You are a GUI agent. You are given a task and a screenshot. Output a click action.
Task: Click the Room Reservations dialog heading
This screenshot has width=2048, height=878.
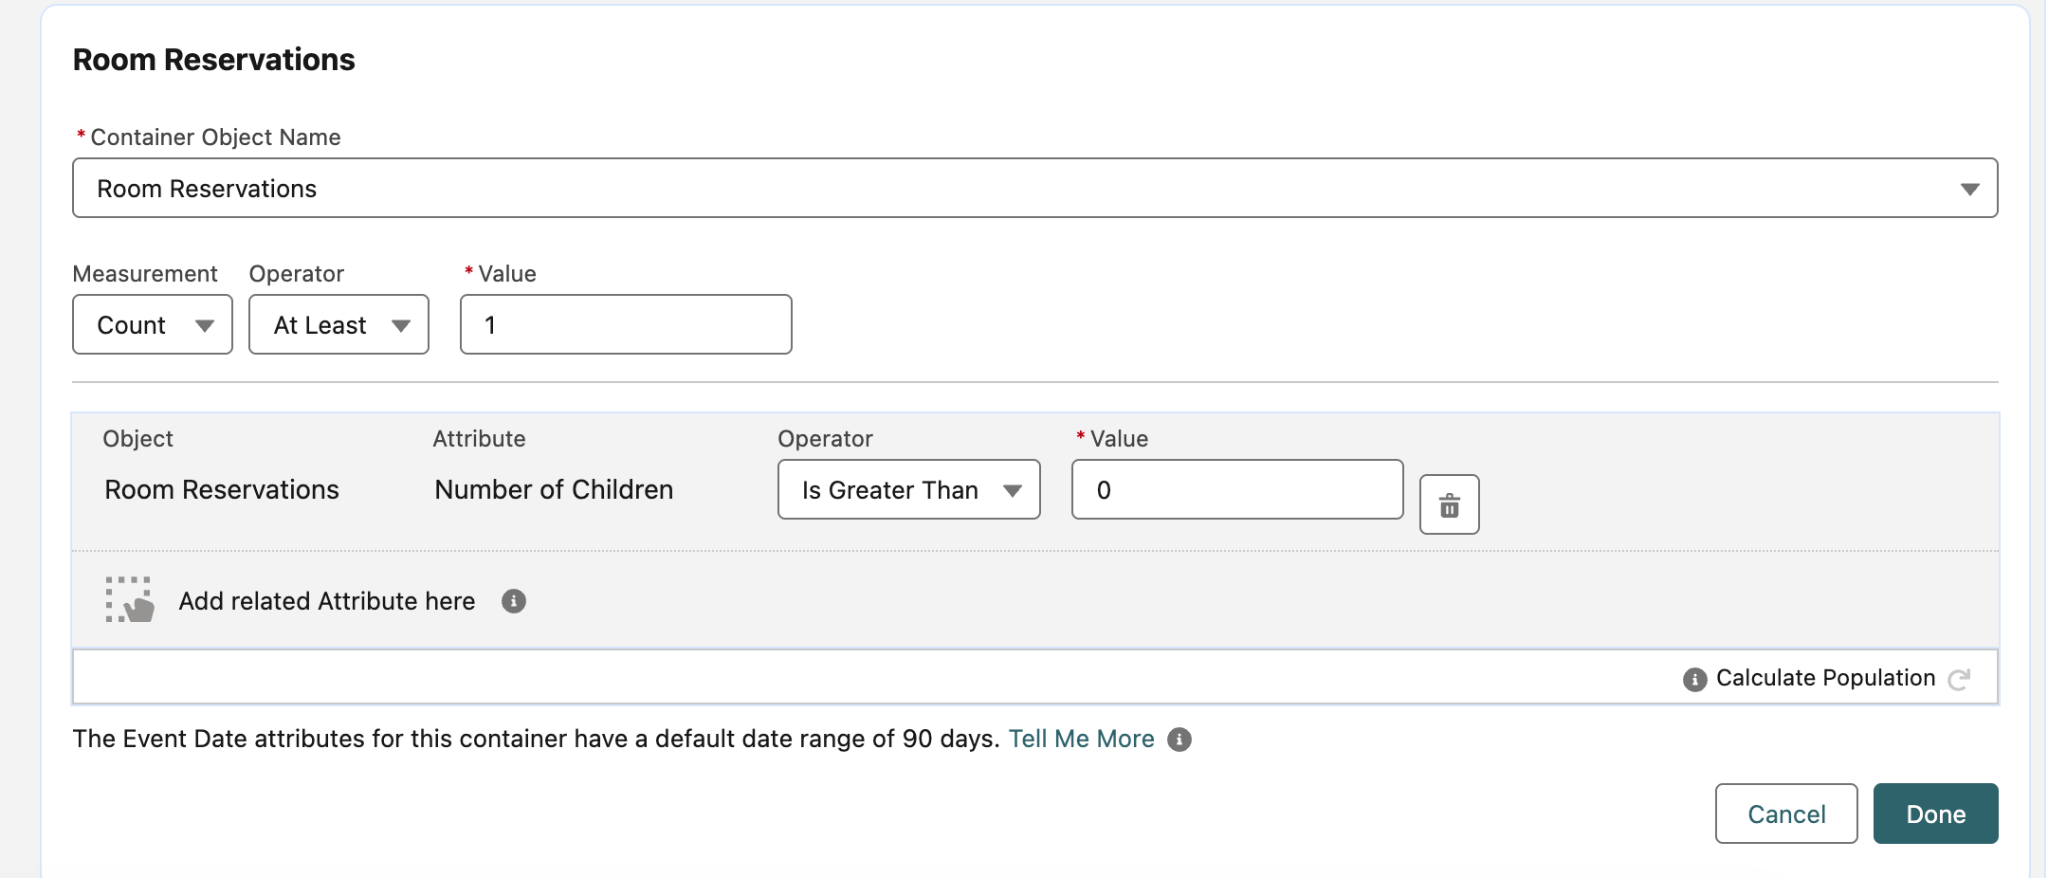pos(214,60)
